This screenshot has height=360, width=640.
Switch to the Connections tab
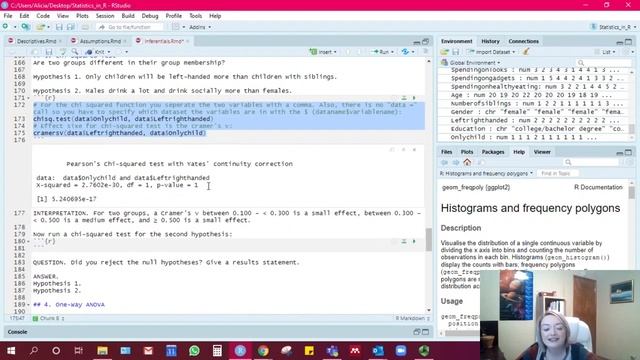524,41
